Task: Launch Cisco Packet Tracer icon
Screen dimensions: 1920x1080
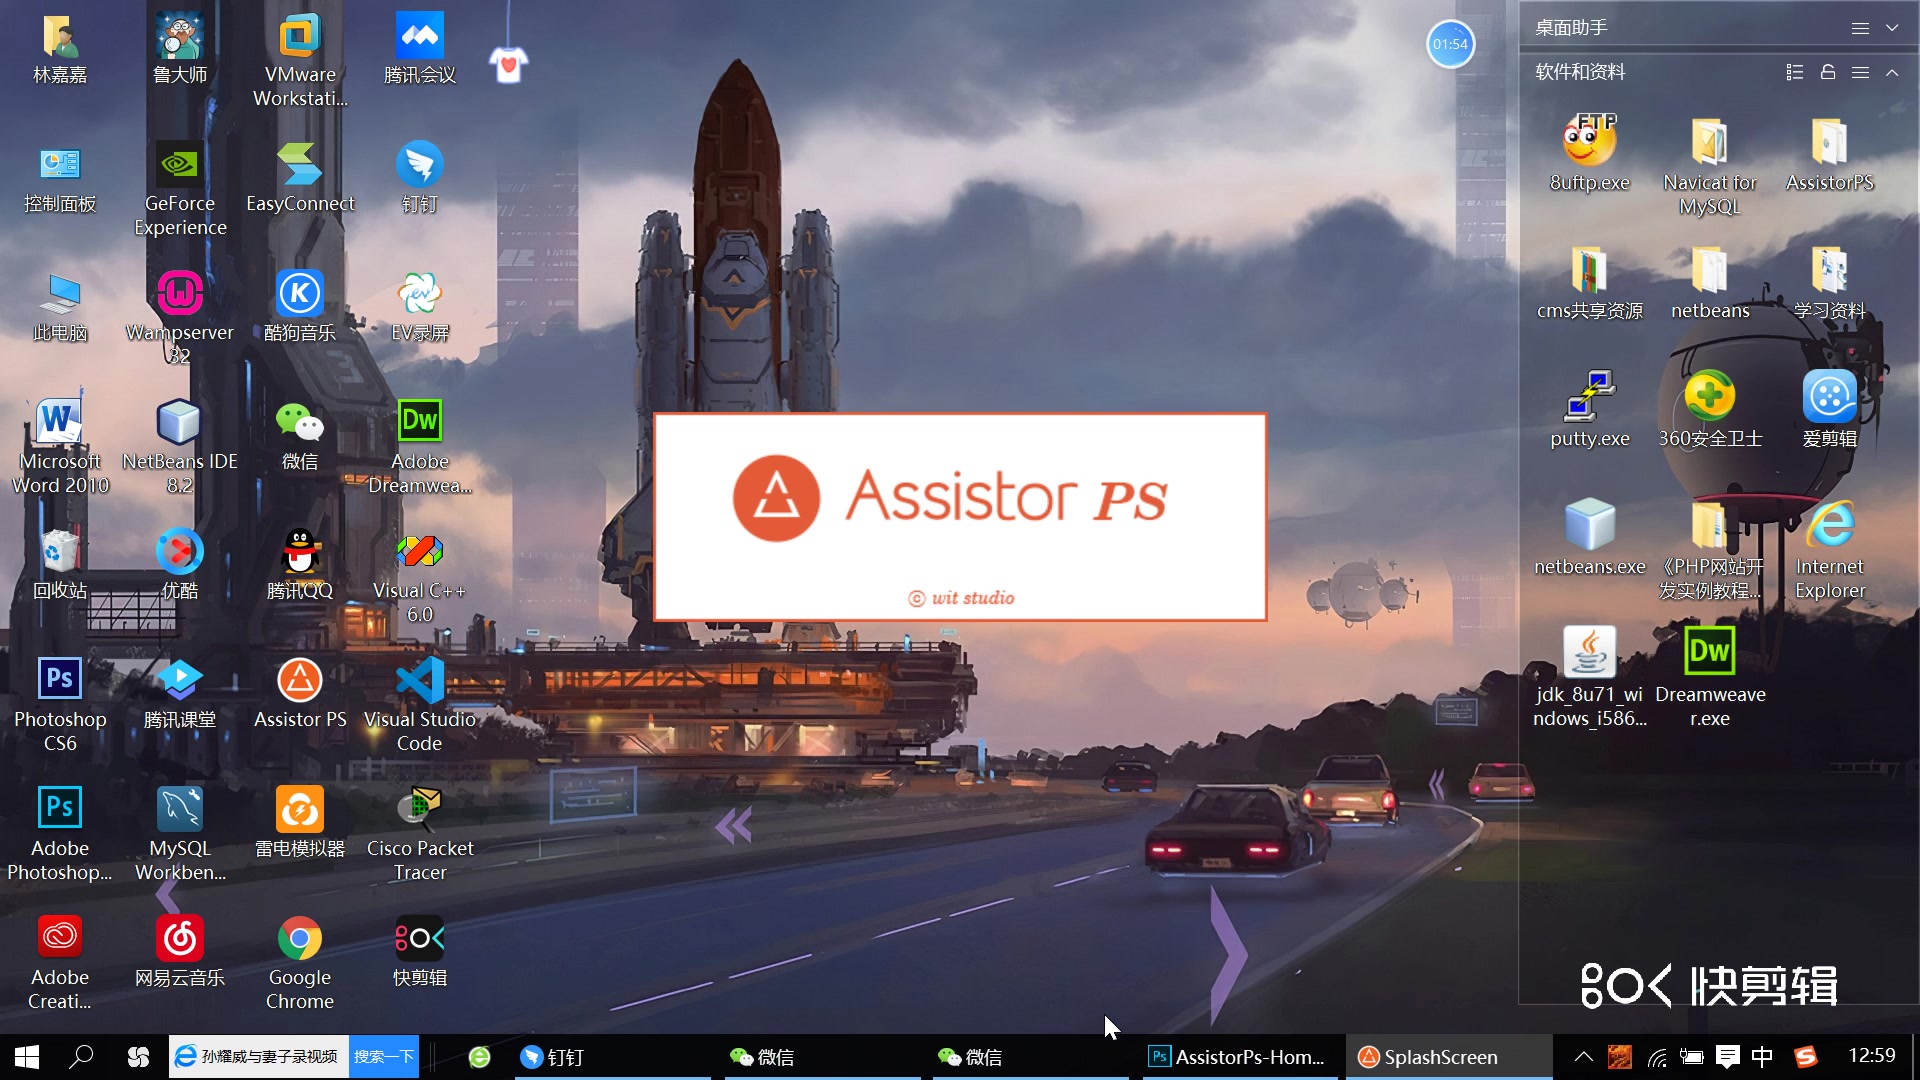Action: [x=420, y=833]
